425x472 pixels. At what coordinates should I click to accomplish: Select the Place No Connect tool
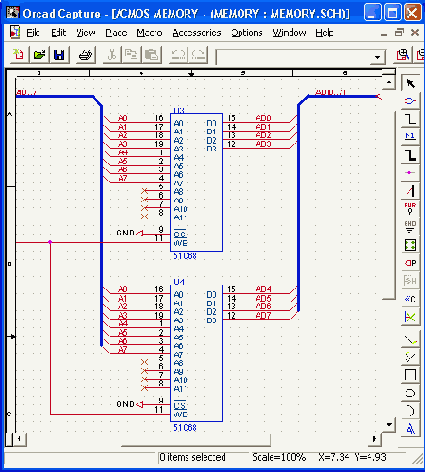(x=410, y=317)
